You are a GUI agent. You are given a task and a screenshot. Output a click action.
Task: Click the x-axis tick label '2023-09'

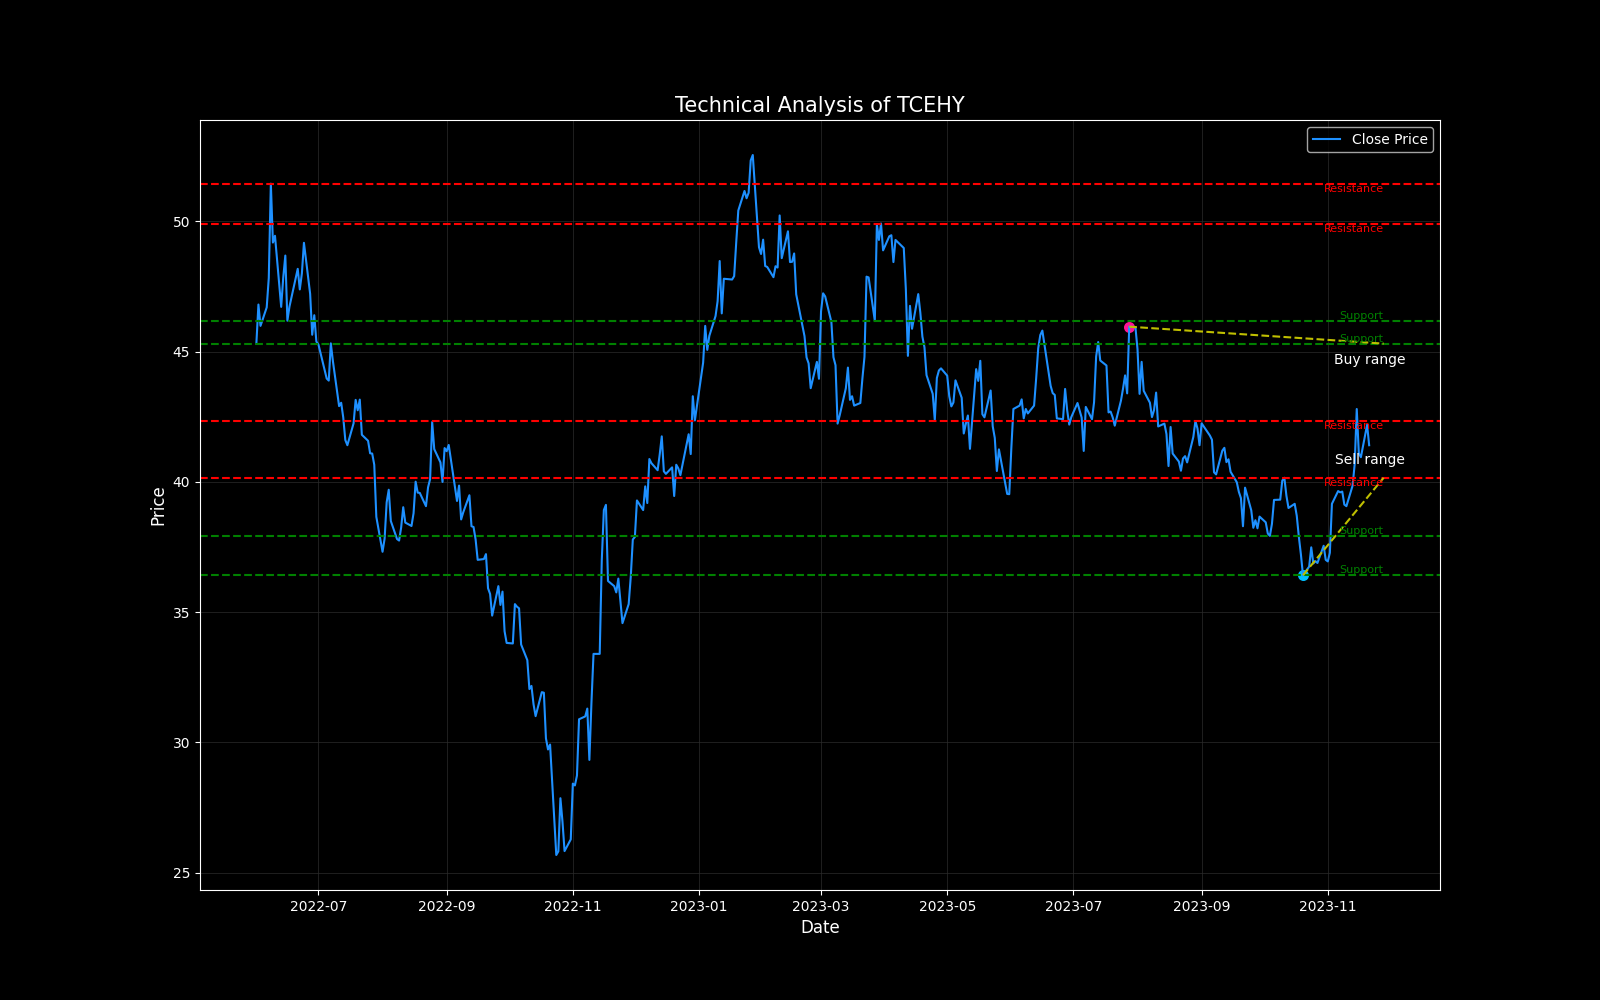(x=1201, y=907)
